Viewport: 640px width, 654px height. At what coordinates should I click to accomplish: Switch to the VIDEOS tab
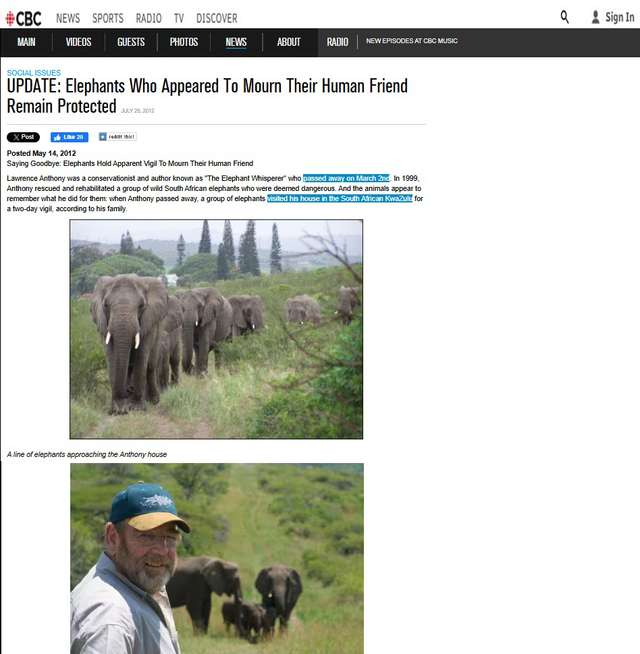[78, 42]
